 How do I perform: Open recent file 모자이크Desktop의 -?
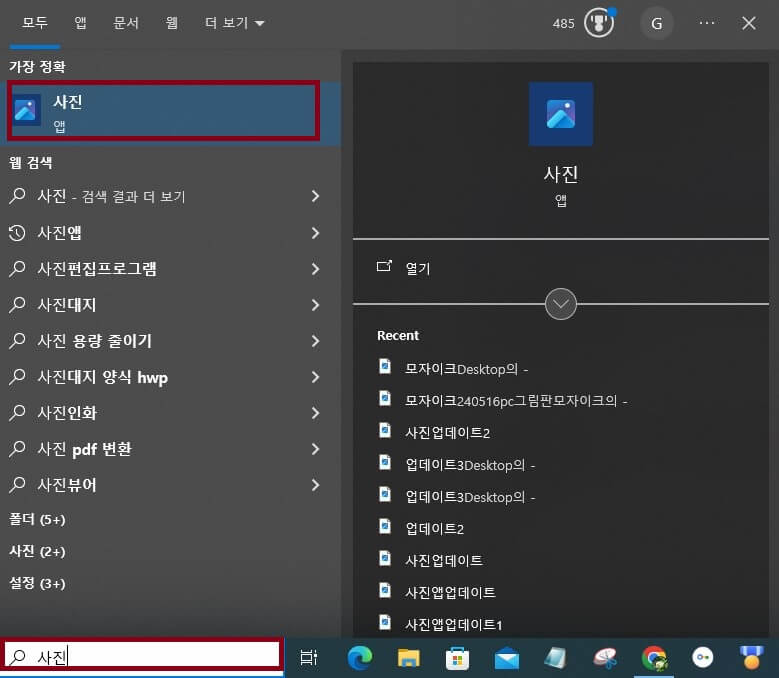pyautogui.click(x=467, y=369)
